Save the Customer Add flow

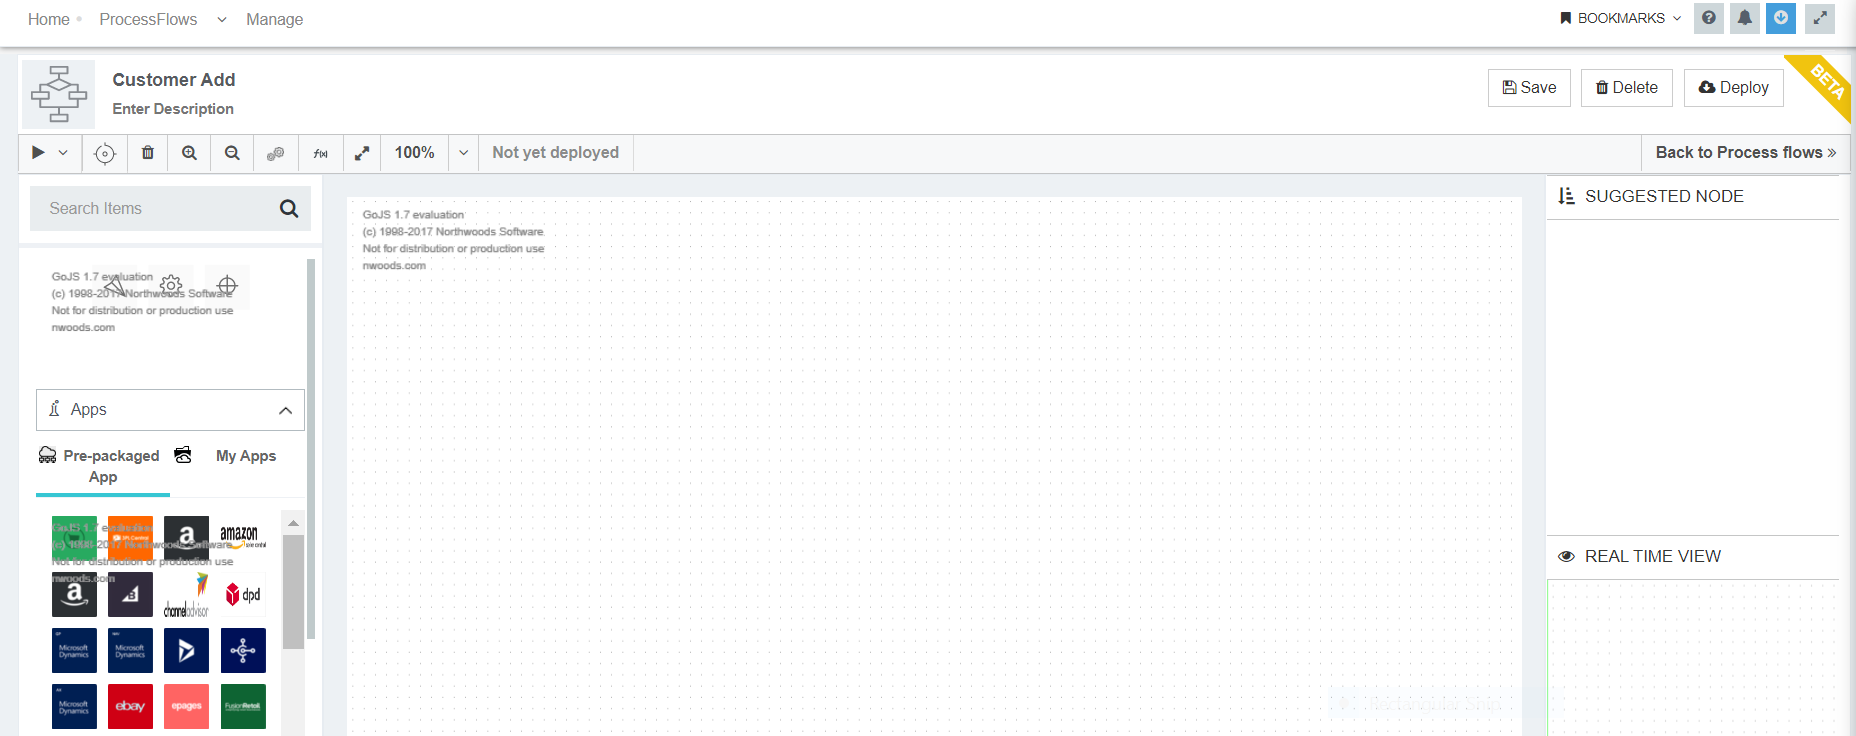pos(1530,88)
